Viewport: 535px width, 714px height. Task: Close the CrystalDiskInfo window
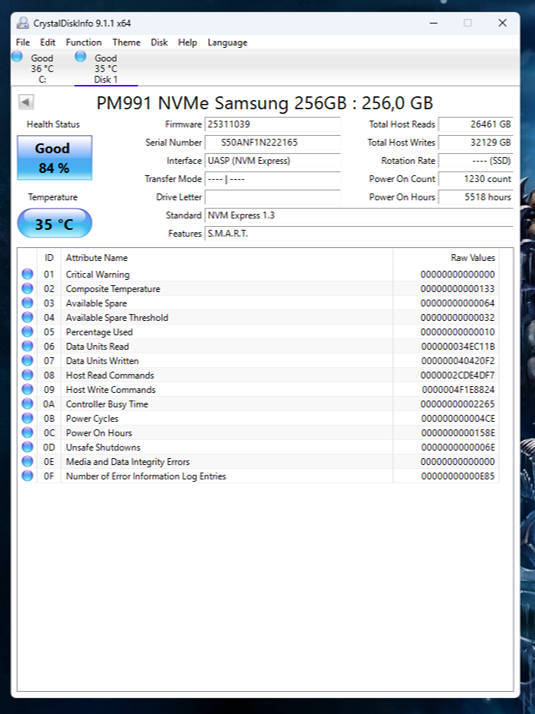tap(502, 23)
